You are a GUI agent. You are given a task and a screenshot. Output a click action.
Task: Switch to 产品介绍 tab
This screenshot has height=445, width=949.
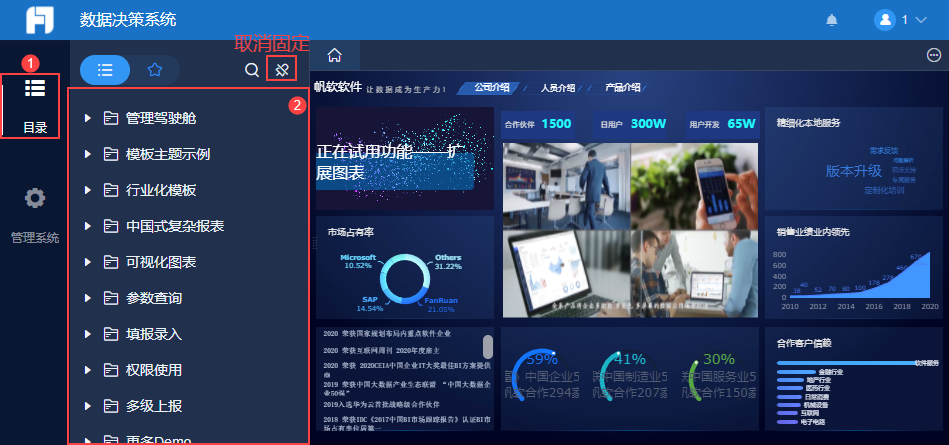(623, 88)
